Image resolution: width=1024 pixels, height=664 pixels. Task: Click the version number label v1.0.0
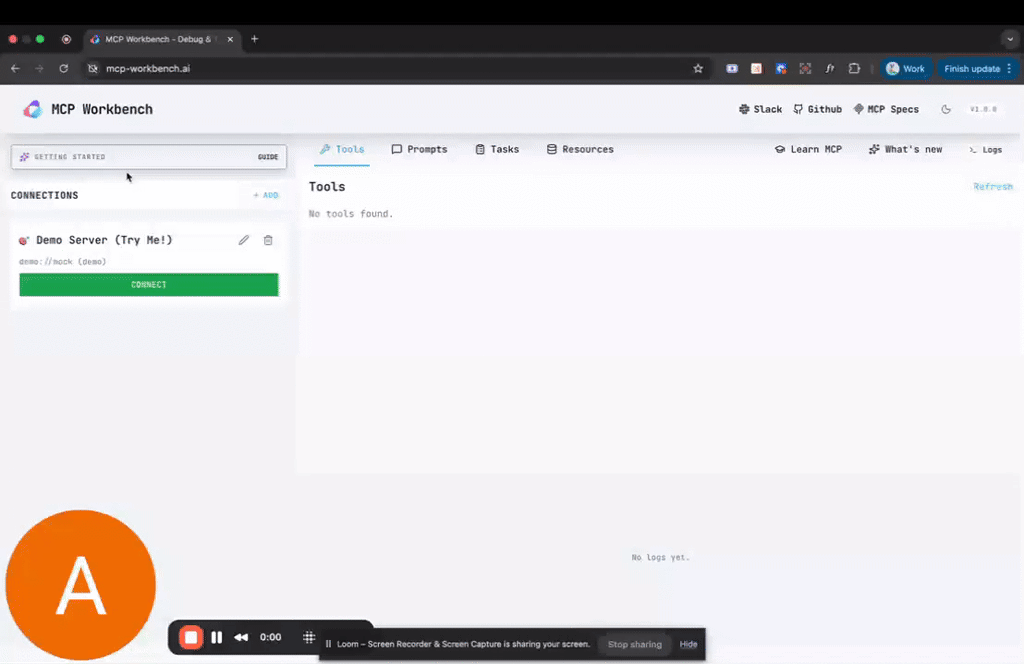coord(984,110)
